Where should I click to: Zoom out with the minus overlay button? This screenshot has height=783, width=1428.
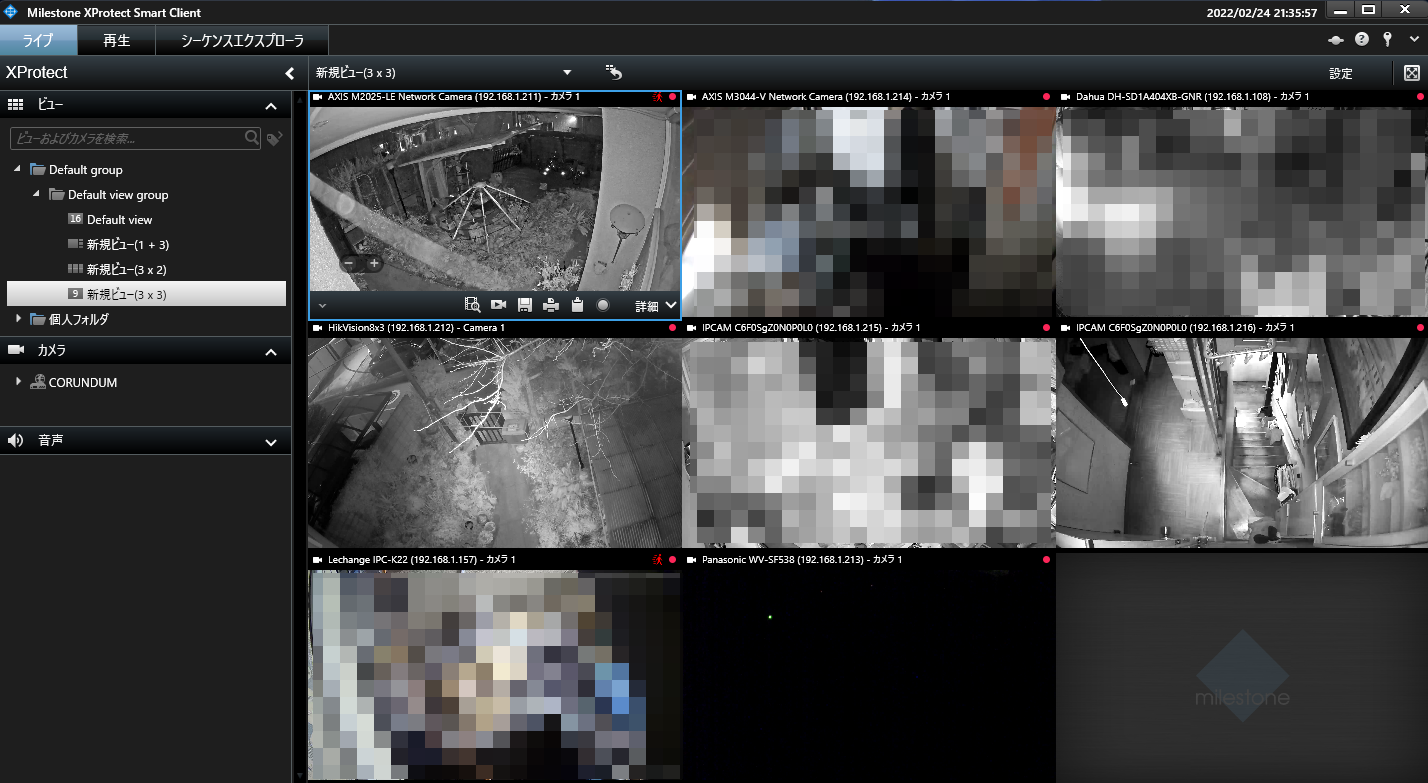click(349, 264)
